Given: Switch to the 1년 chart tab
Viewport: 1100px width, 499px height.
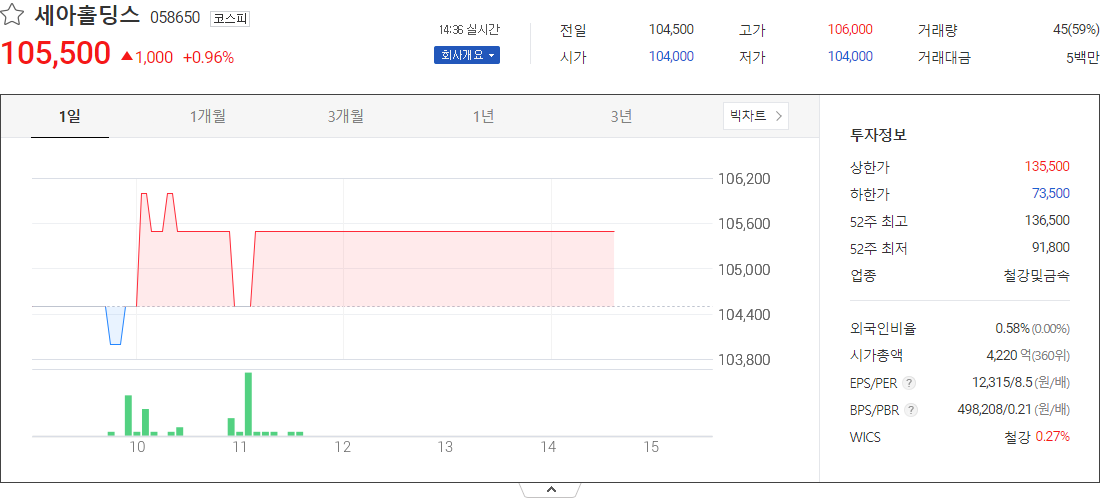Looking at the screenshot, I should 483,117.
